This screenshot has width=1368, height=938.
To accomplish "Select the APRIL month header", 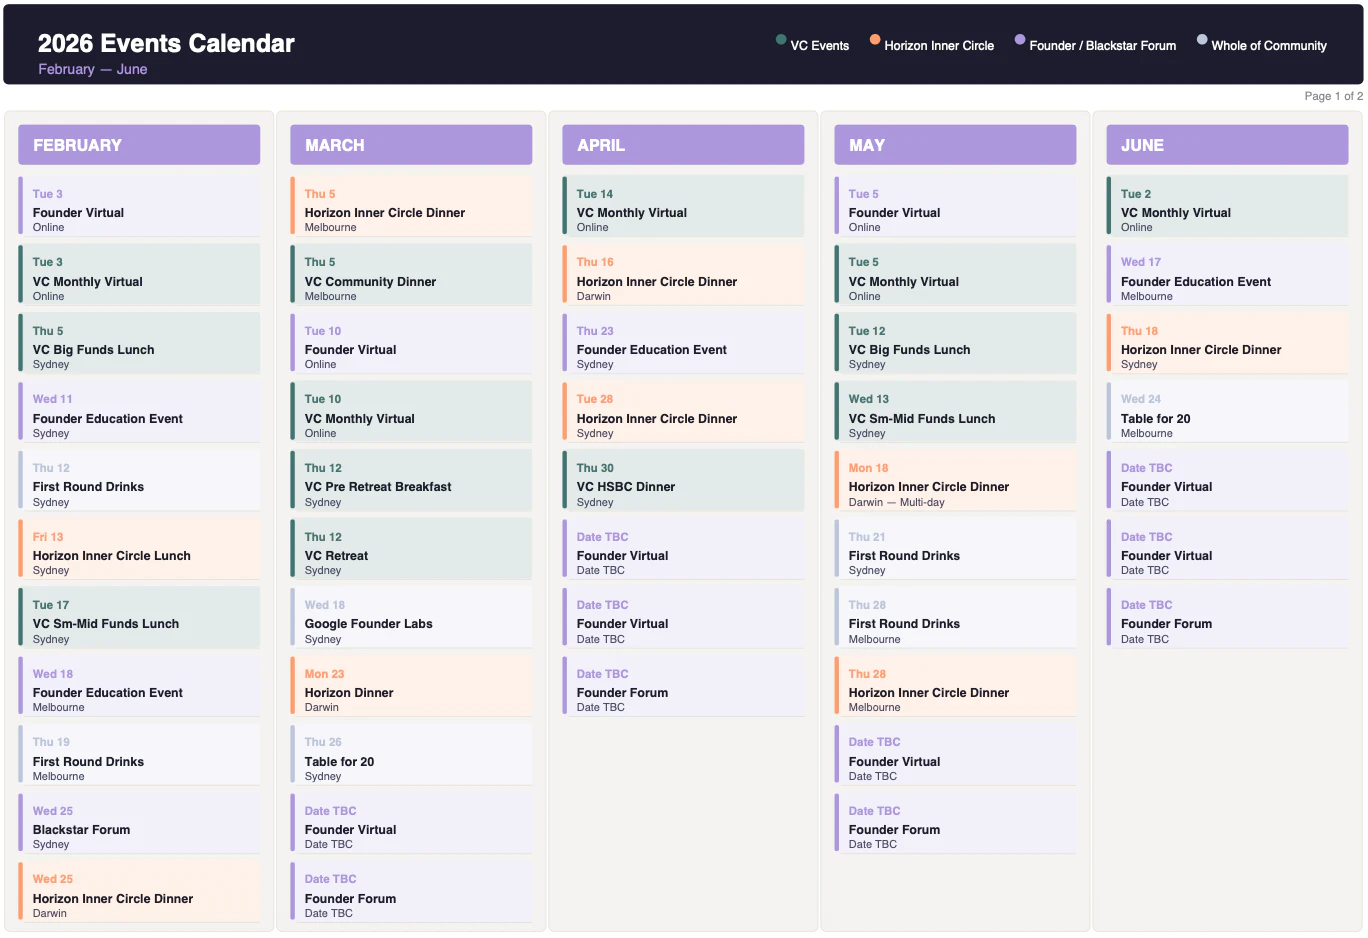I will [x=683, y=145].
